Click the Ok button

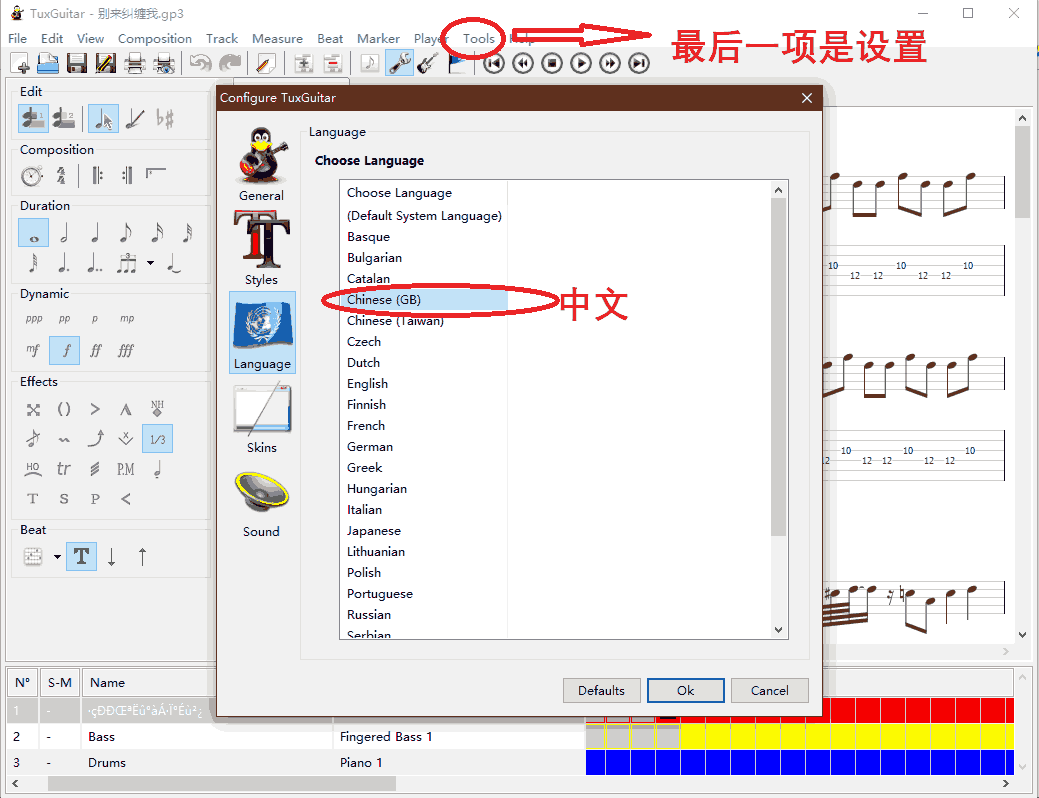(685, 690)
